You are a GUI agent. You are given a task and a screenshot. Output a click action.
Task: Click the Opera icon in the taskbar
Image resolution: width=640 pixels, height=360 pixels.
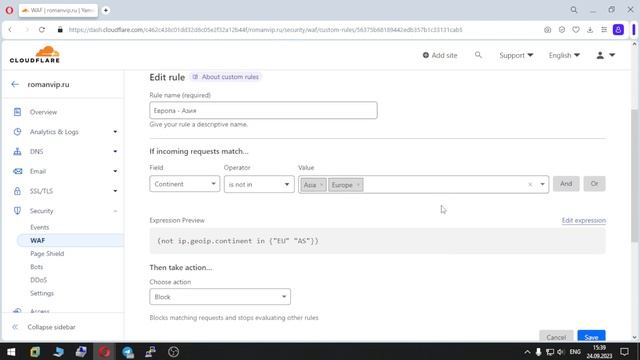tap(104, 351)
